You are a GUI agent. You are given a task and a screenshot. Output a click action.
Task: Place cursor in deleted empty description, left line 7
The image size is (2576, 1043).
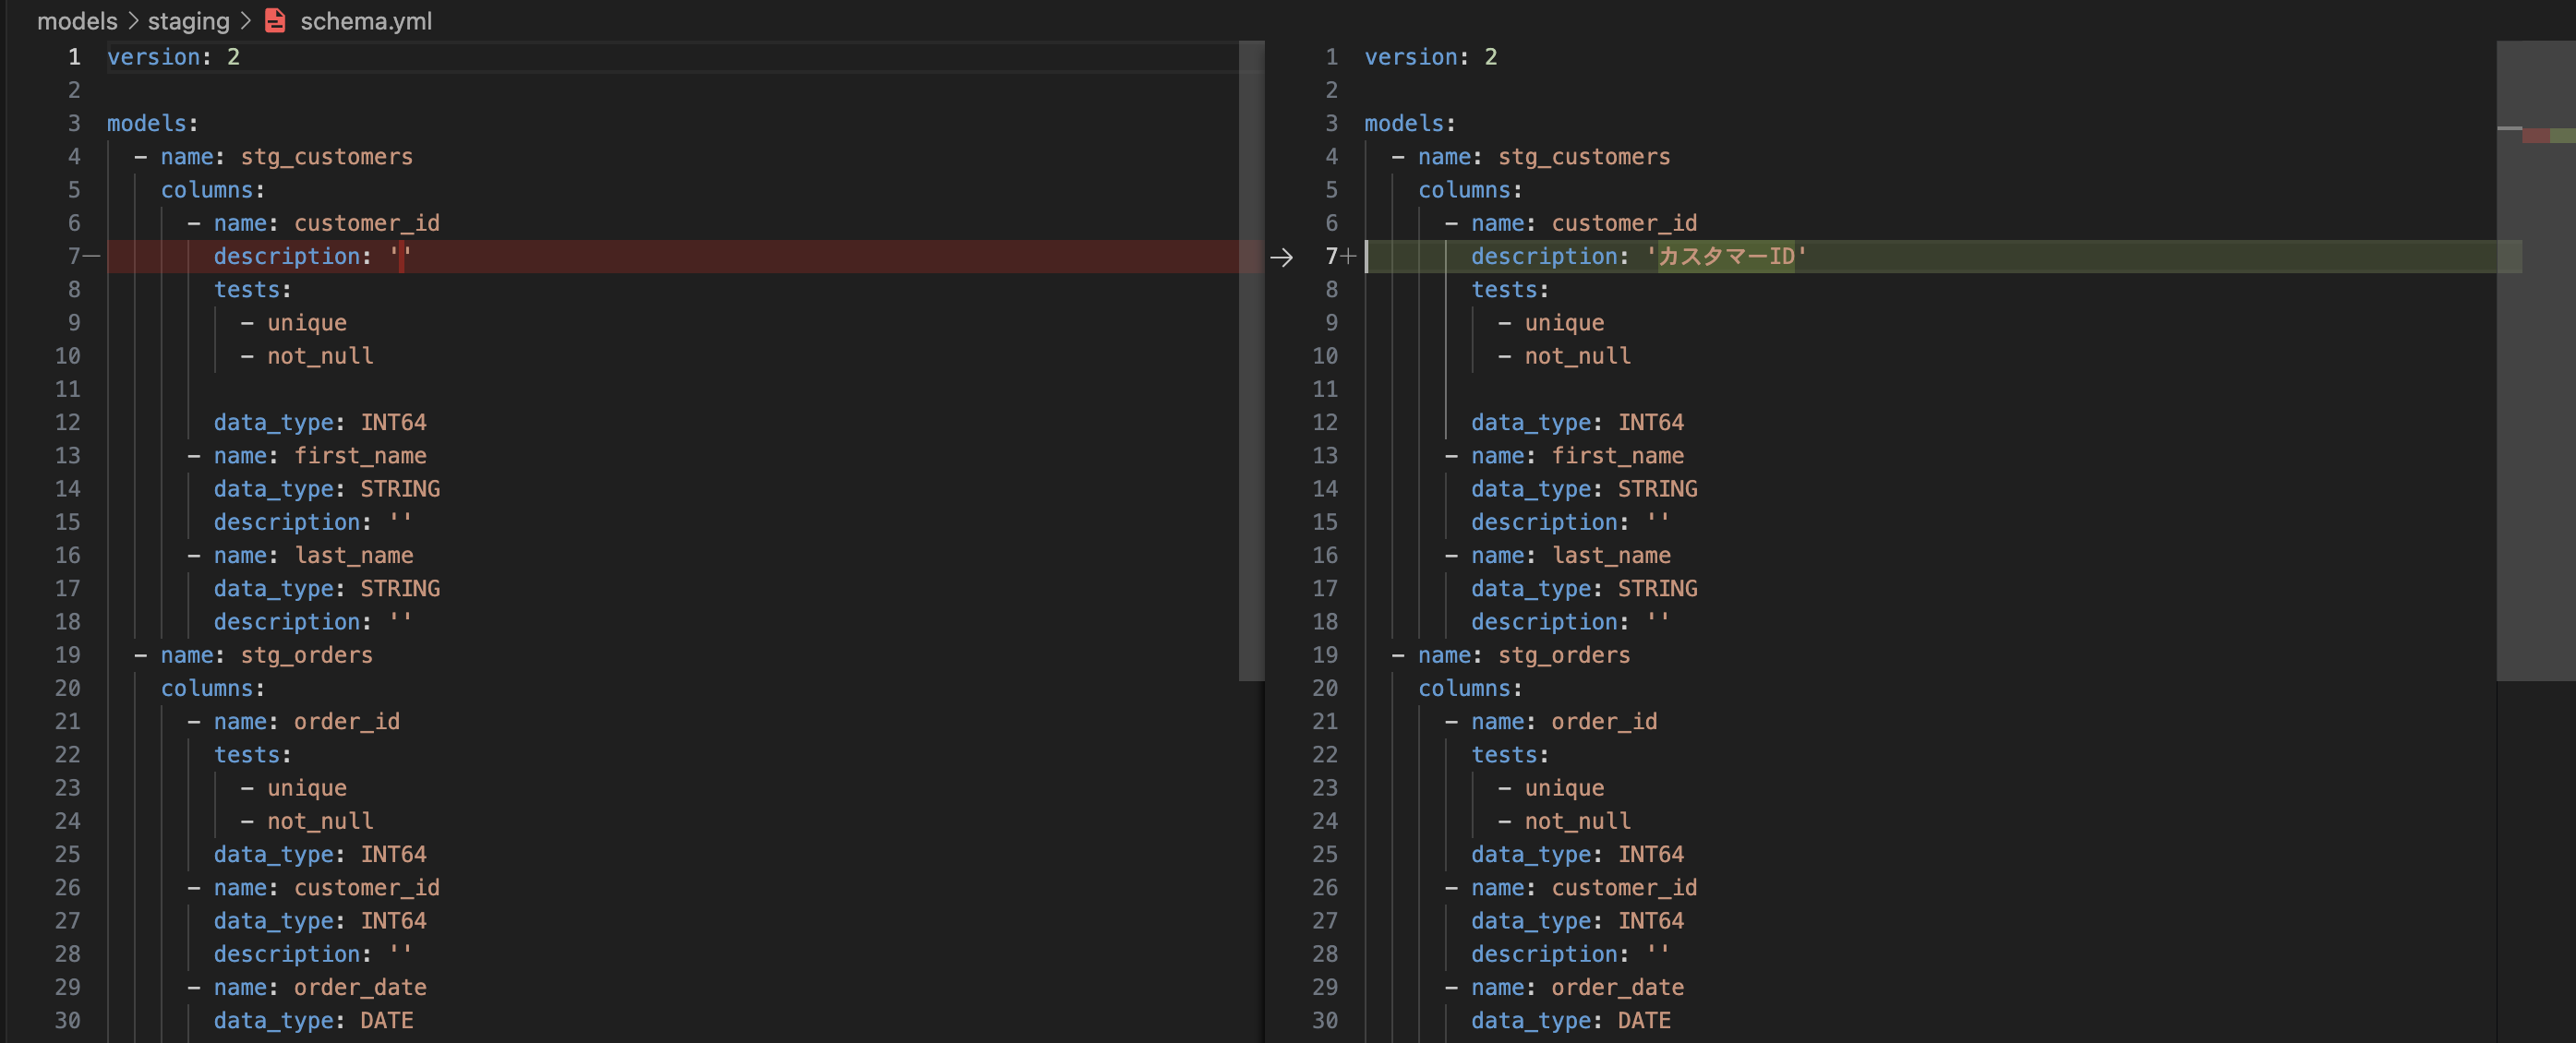[x=401, y=257]
